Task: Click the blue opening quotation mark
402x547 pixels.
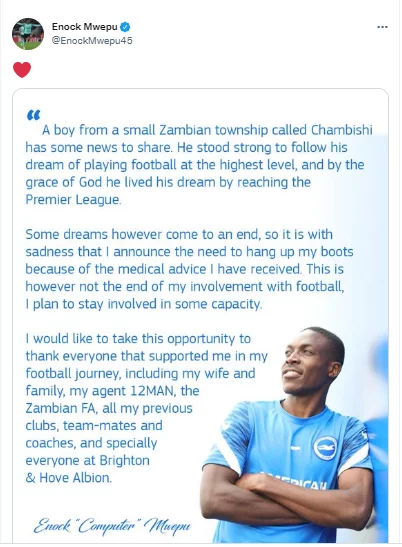Action: tap(34, 115)
